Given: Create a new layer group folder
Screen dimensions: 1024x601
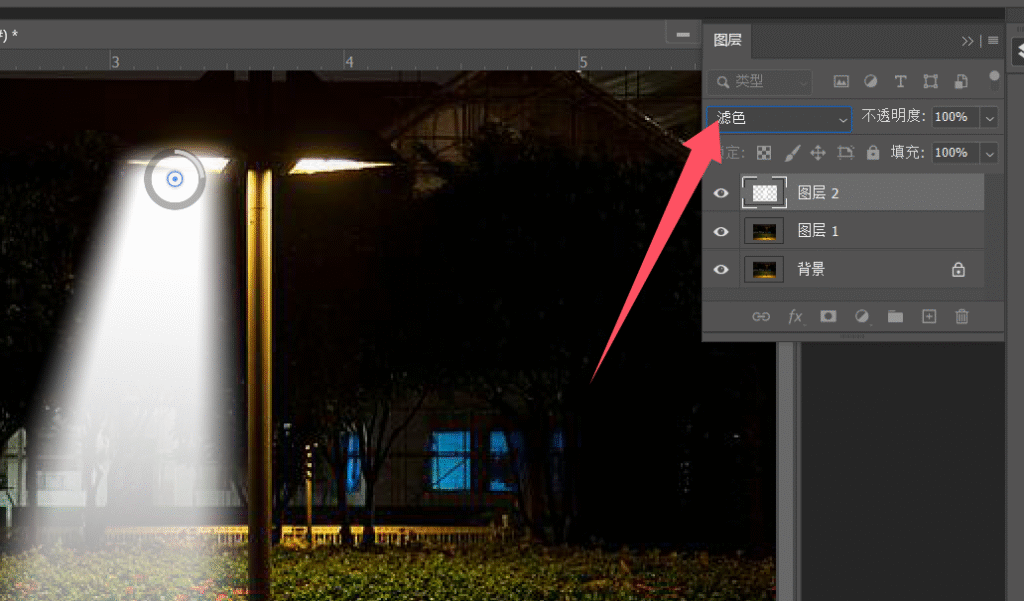Looking at the screenshot, I should pos(895,317).
